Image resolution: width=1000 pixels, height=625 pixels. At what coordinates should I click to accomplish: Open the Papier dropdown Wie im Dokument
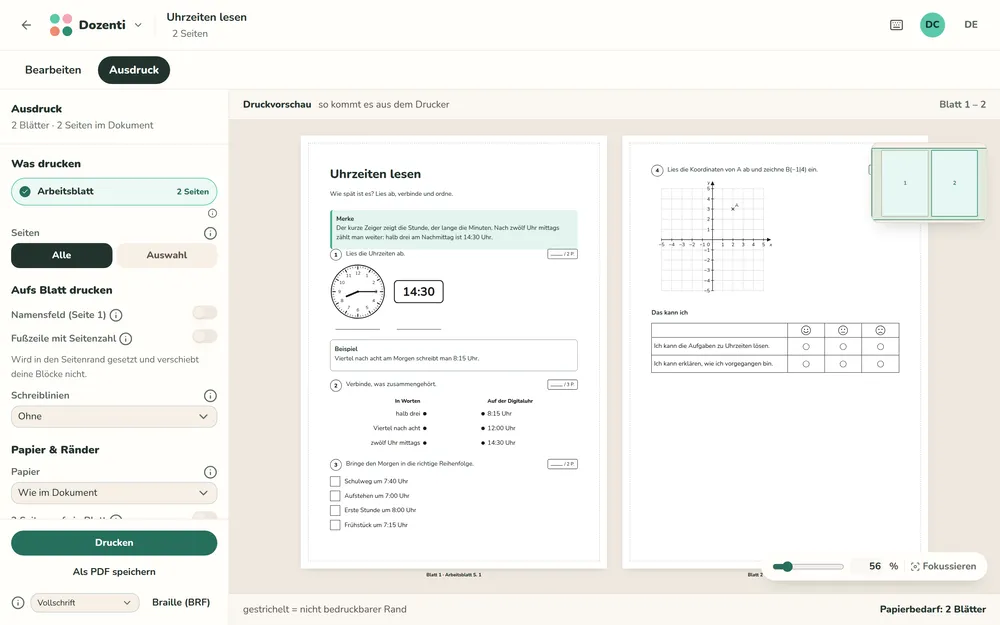tap(114, 493)
